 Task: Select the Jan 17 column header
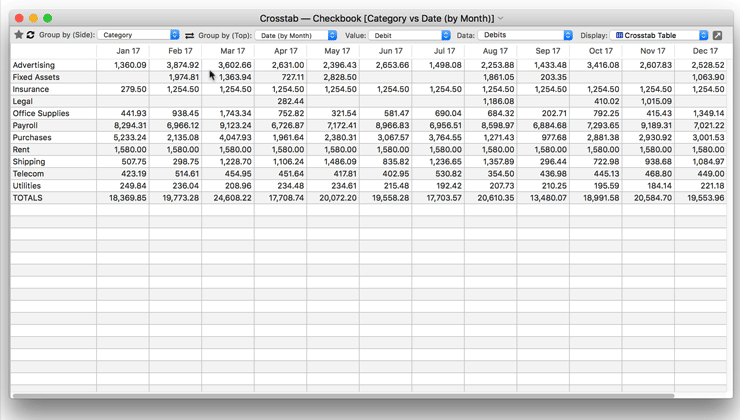(x=128, y=51)
